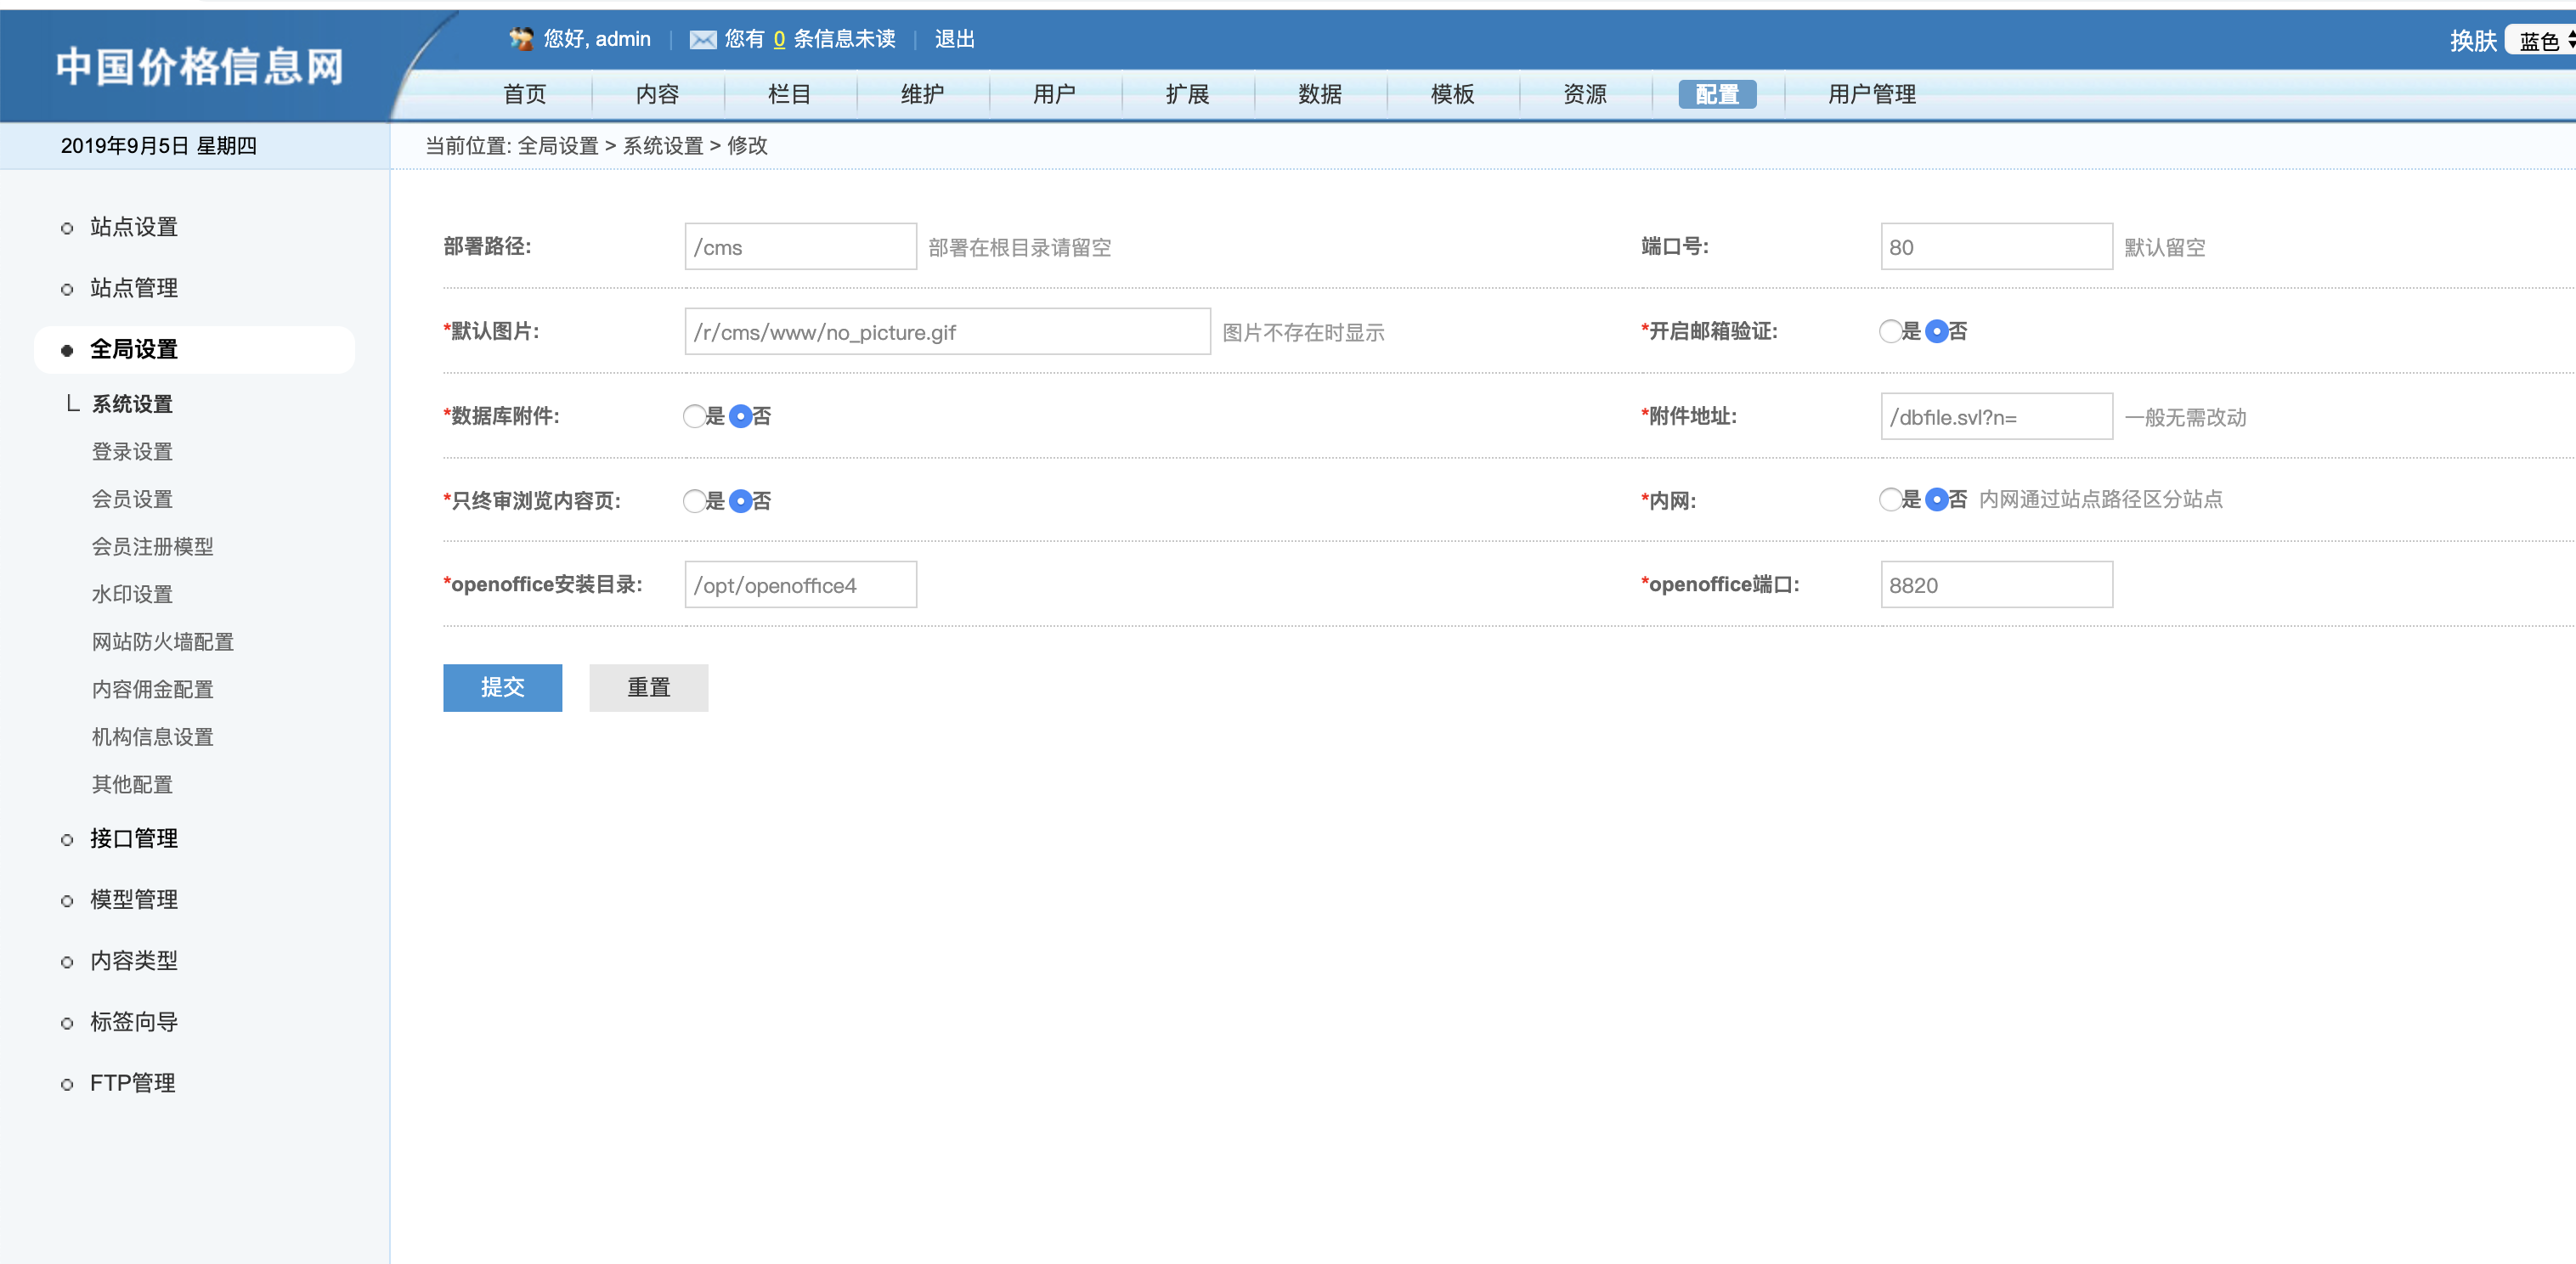
Task: Open the 模板 navigation tab
Action: pos(1452,94)
